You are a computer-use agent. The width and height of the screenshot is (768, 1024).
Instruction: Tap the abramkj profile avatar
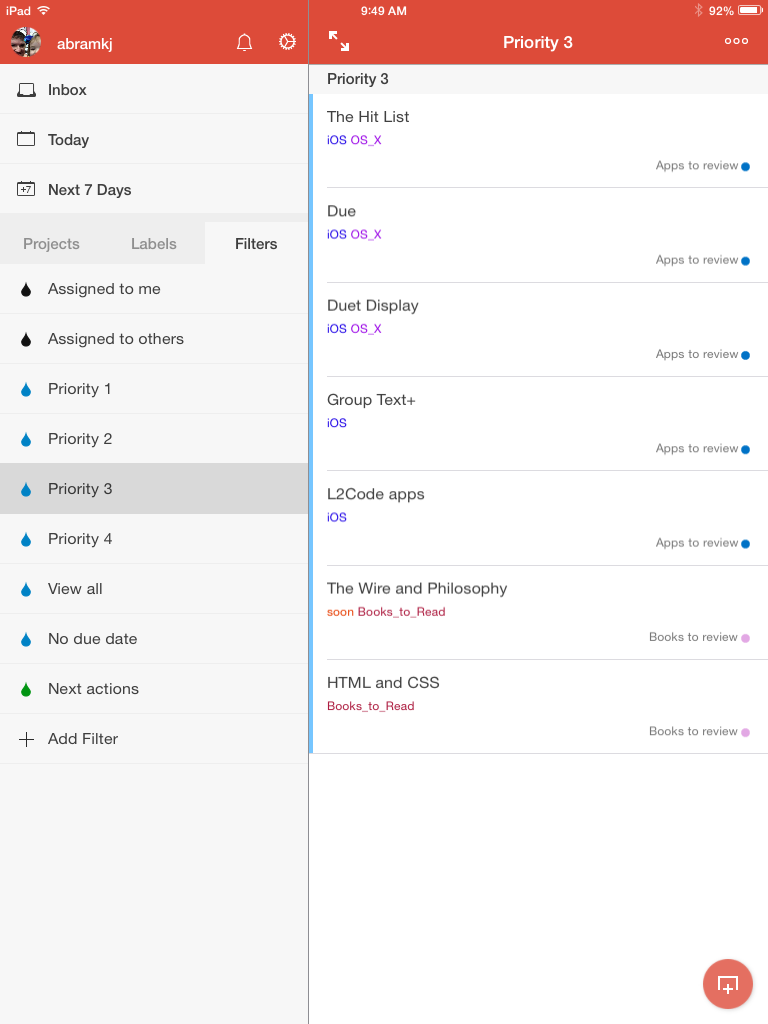(x=26, y=42)
